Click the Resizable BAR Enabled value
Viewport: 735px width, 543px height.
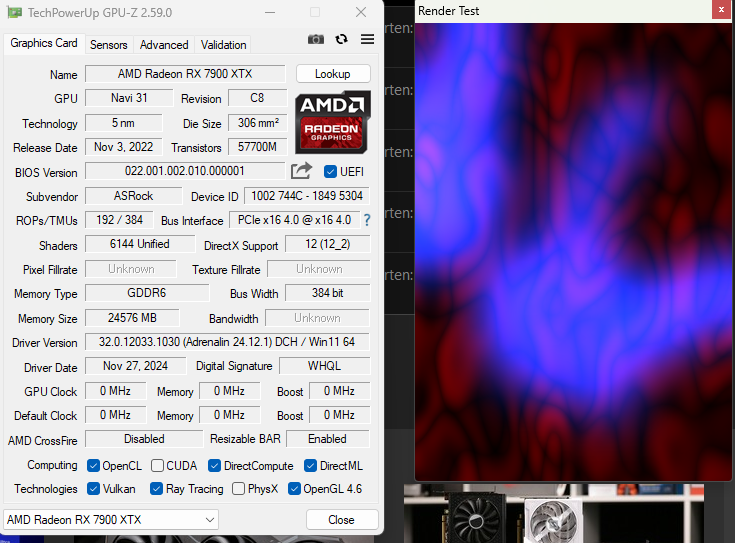click(328, 439)
